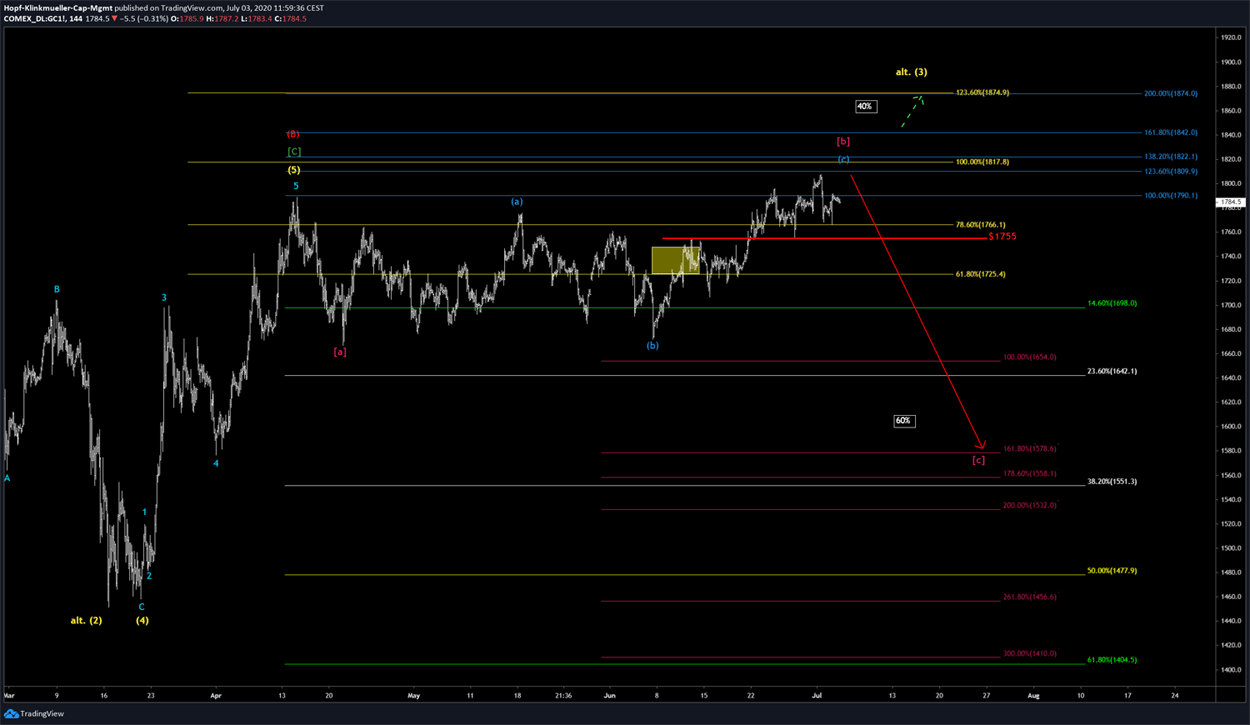Click the yellow highlighted rectangle zone
Screen dimensions: 1250x725
[x=675, y=259]
